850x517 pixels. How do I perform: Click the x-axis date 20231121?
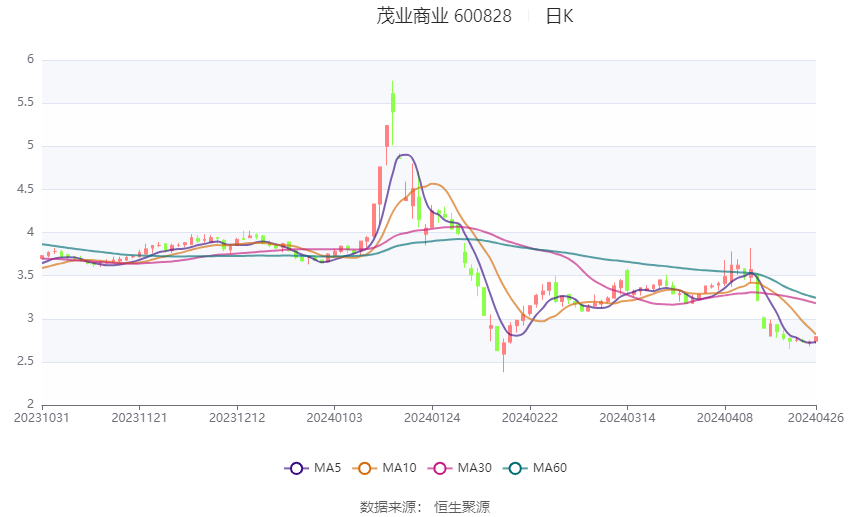139,418
